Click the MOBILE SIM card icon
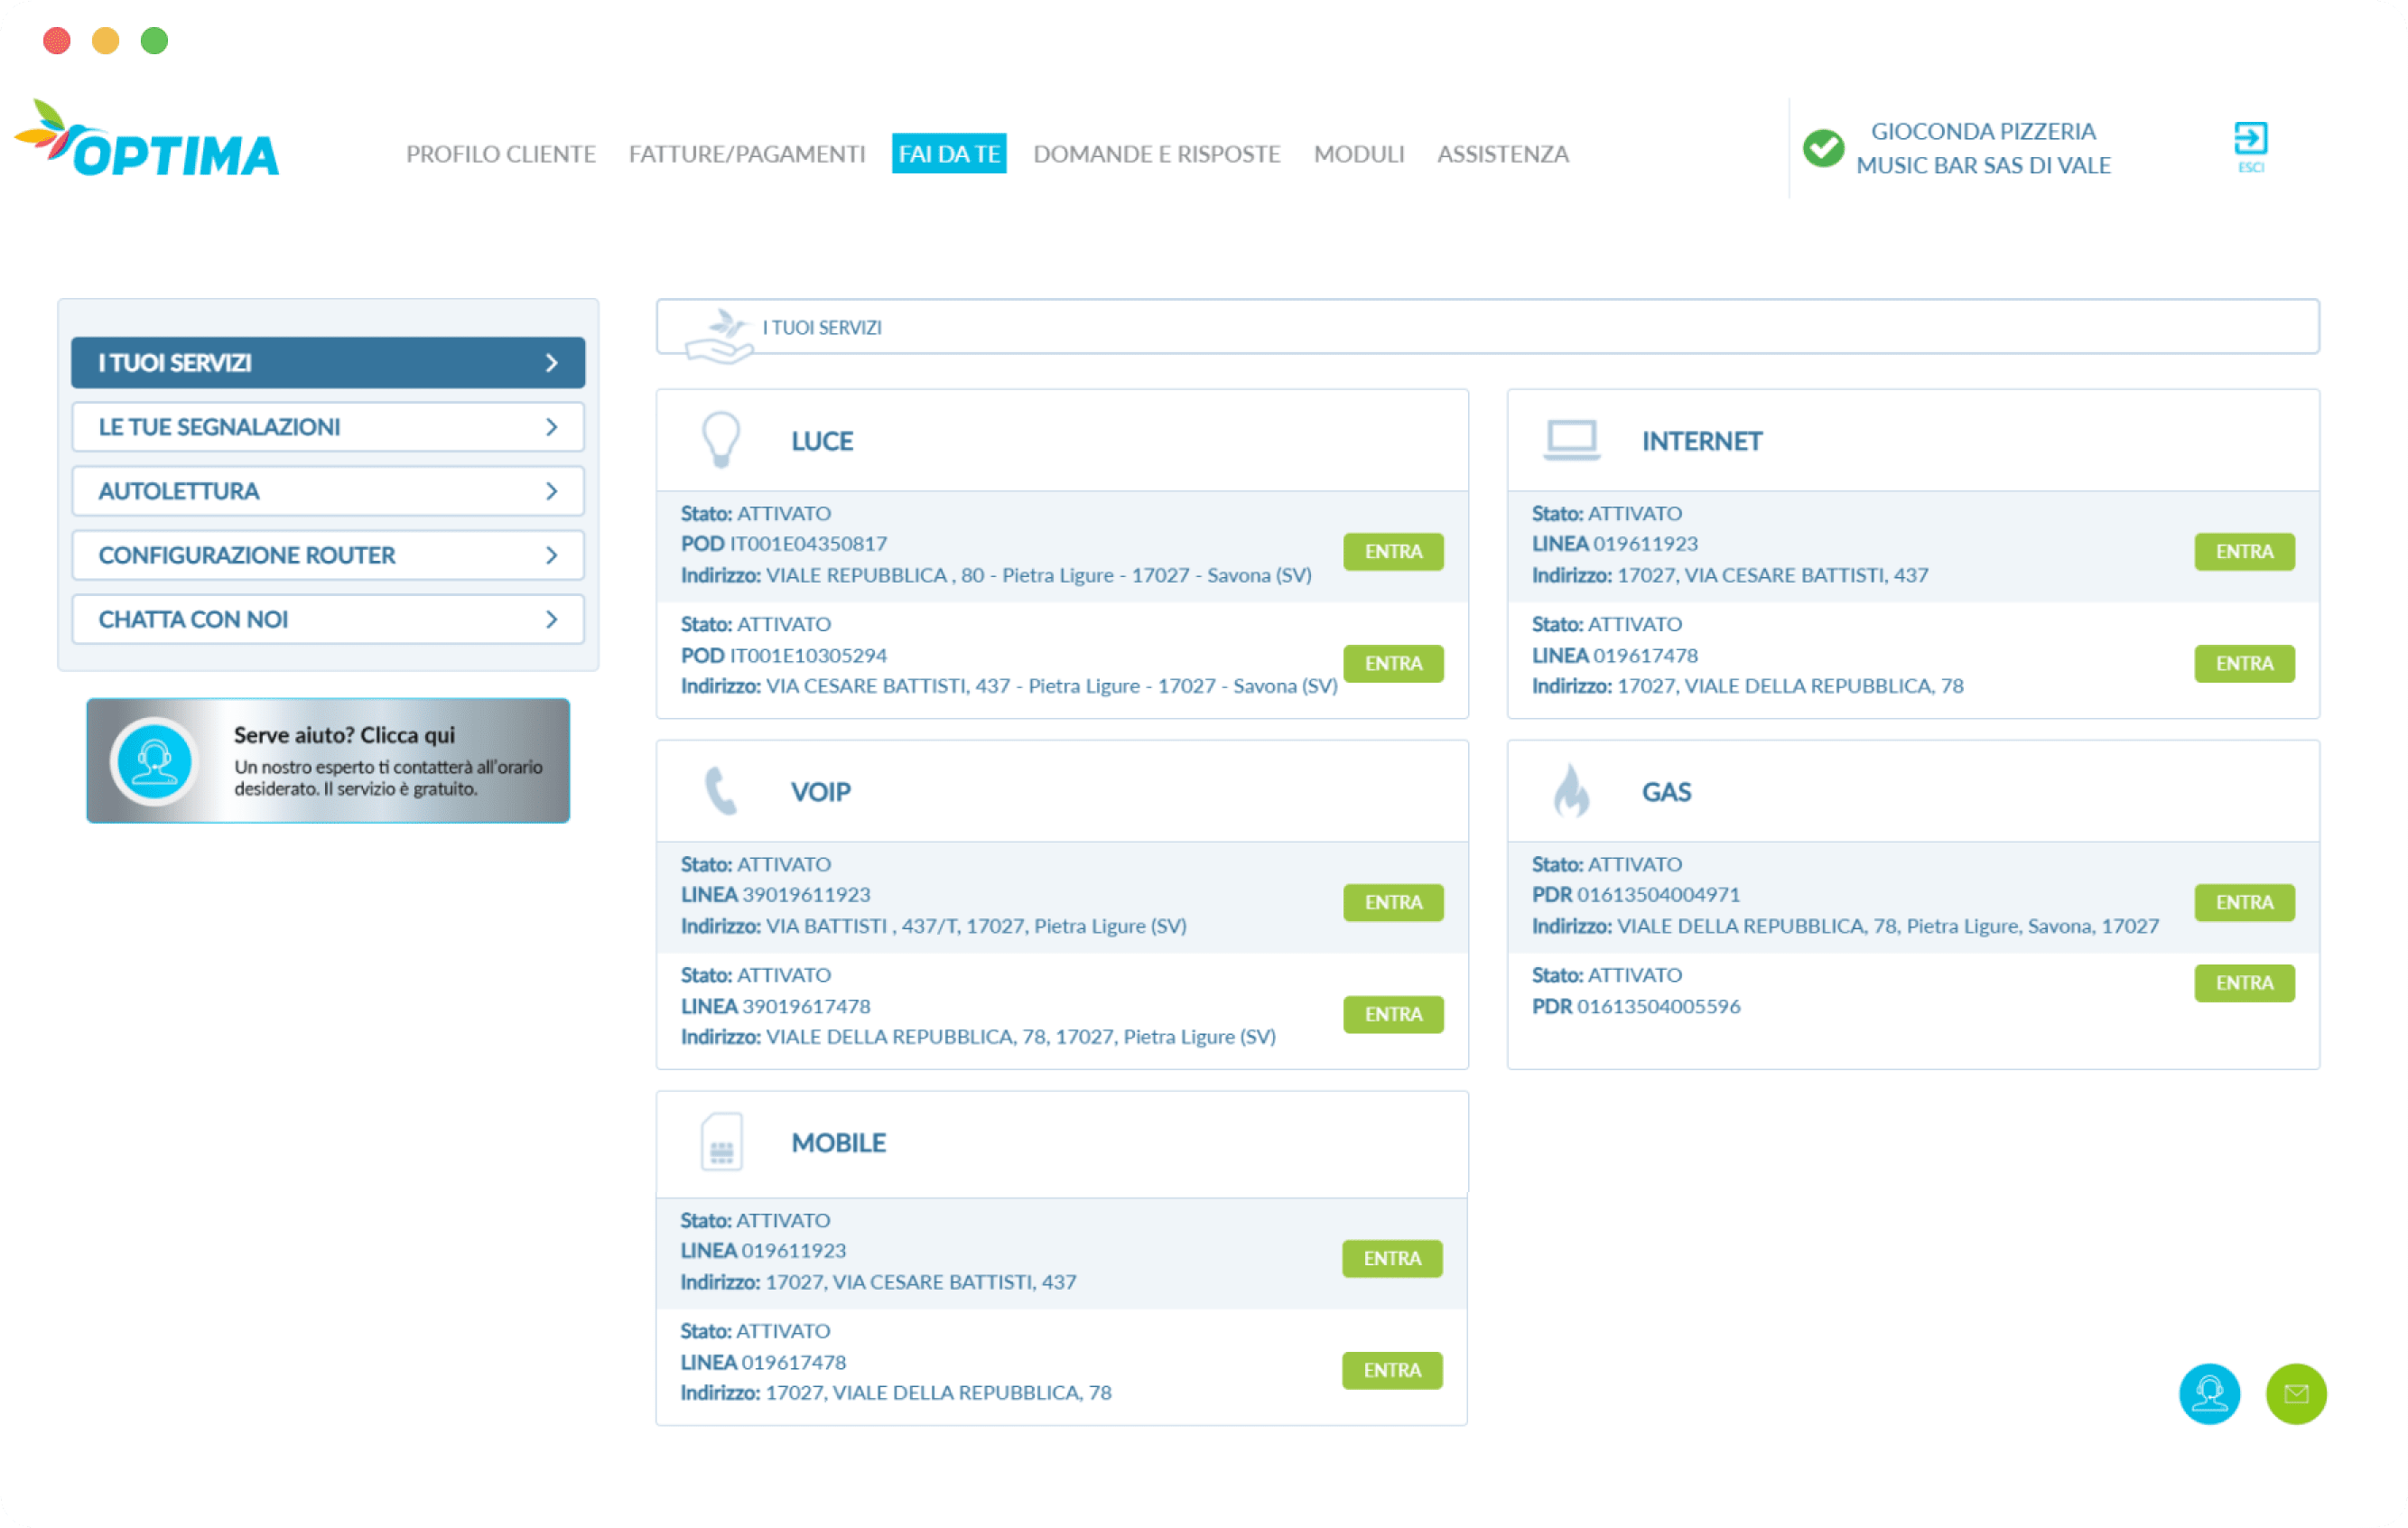The image size is (2408, 1528). point(722,1142)
